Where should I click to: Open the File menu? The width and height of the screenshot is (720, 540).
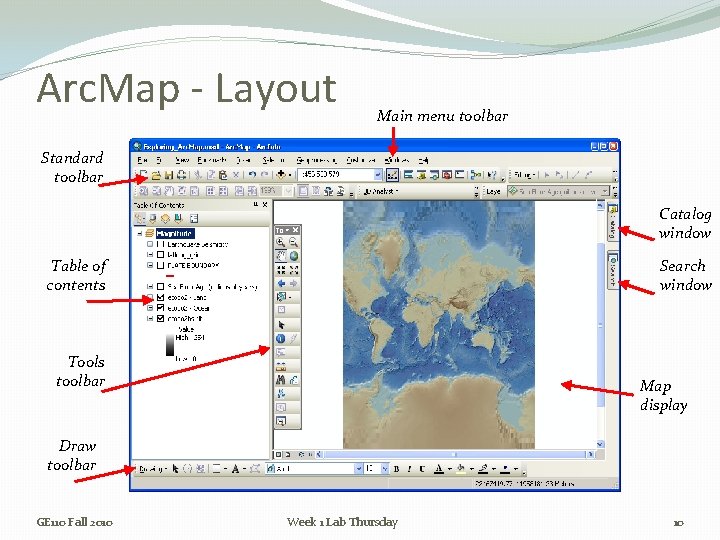point(142,160)
